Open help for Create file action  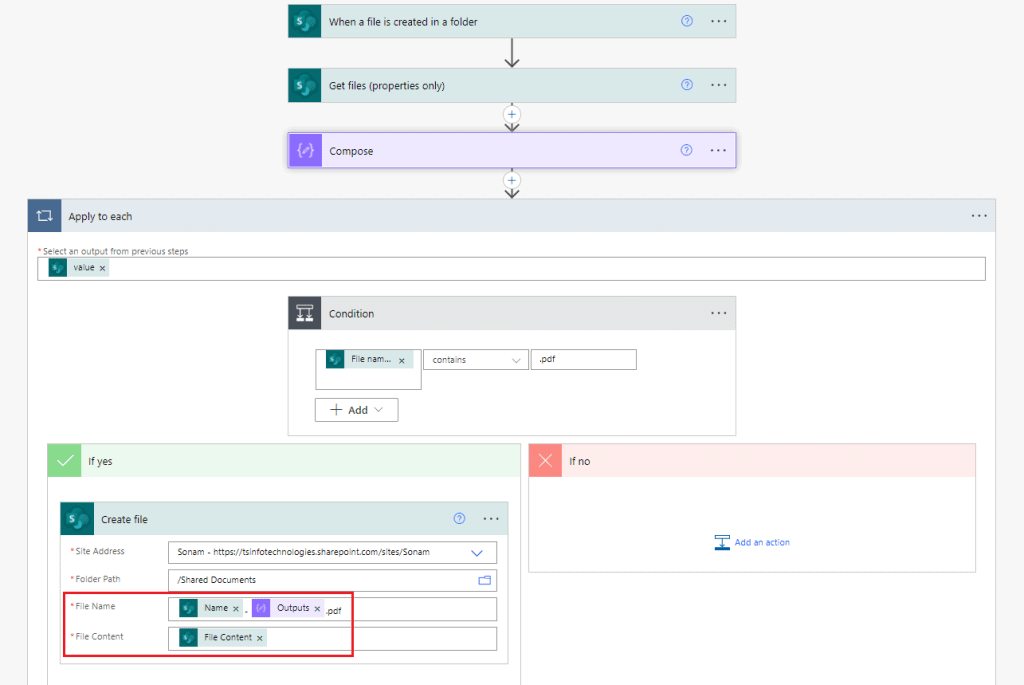tap(459, 518)
